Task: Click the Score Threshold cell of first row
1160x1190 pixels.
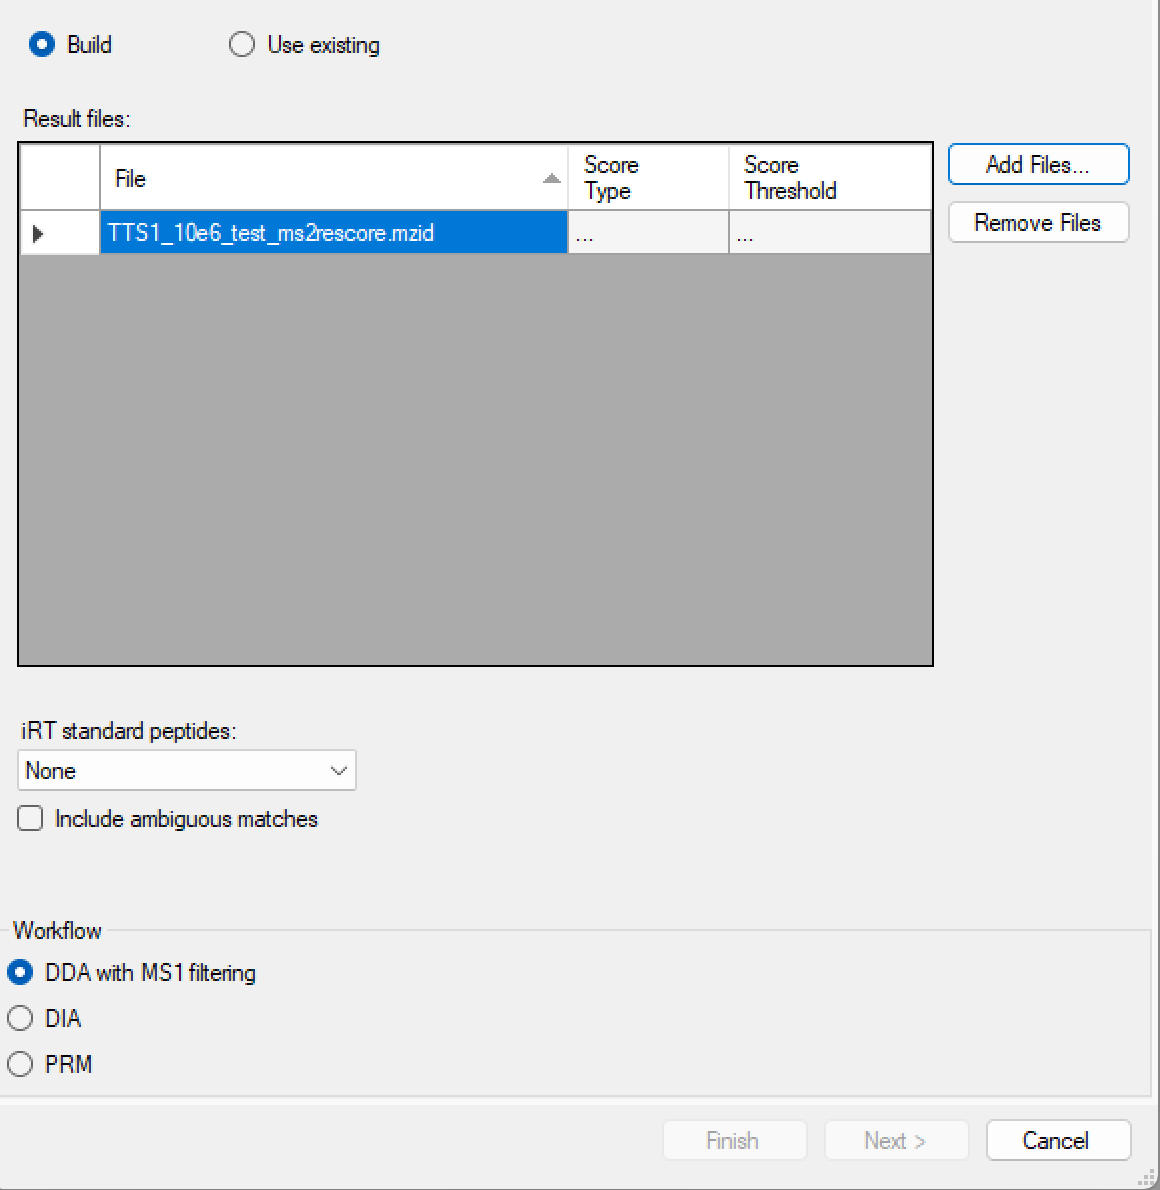Action: [829, 234]
